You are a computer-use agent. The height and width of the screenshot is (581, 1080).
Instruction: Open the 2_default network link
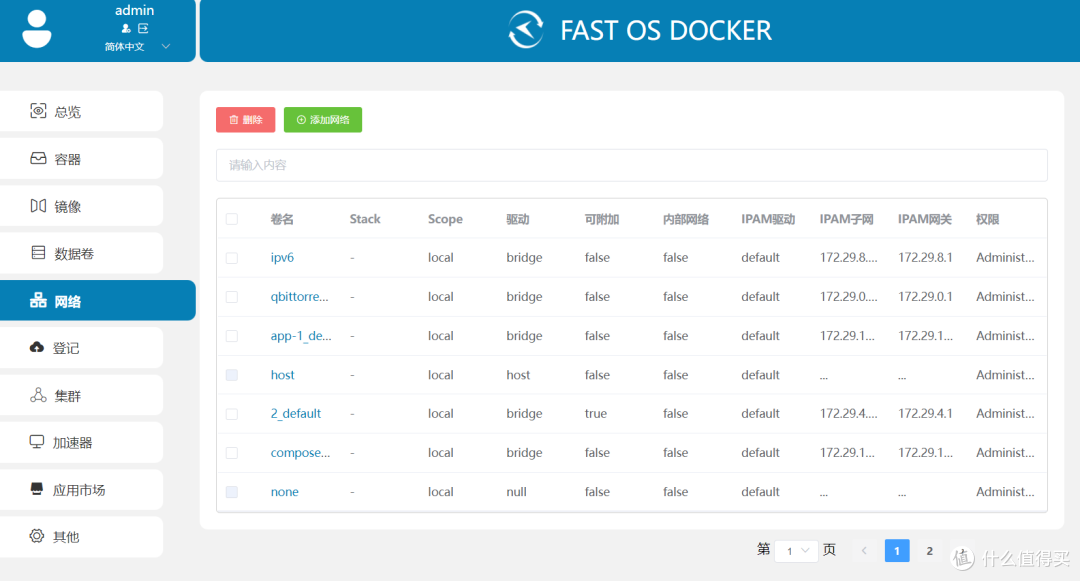[x=294, y=413]
